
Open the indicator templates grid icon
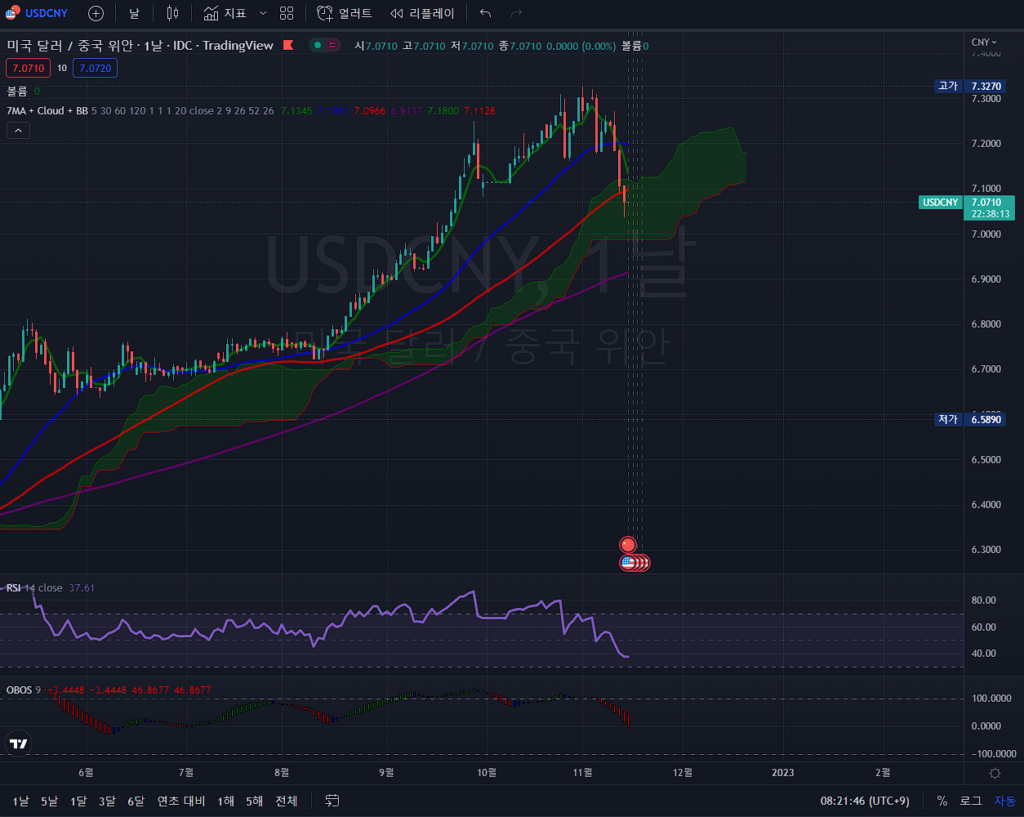pyautogui.click(x=287, y=13)
